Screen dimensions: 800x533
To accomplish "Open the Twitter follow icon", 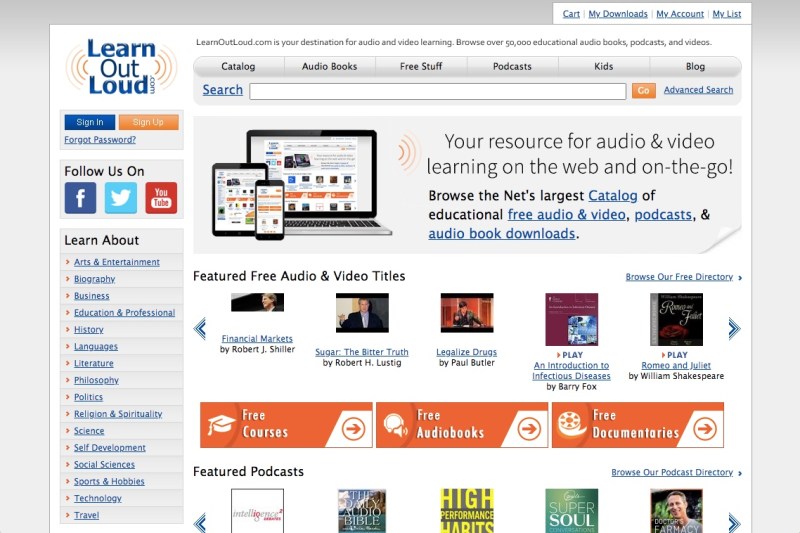I will 121,198.
